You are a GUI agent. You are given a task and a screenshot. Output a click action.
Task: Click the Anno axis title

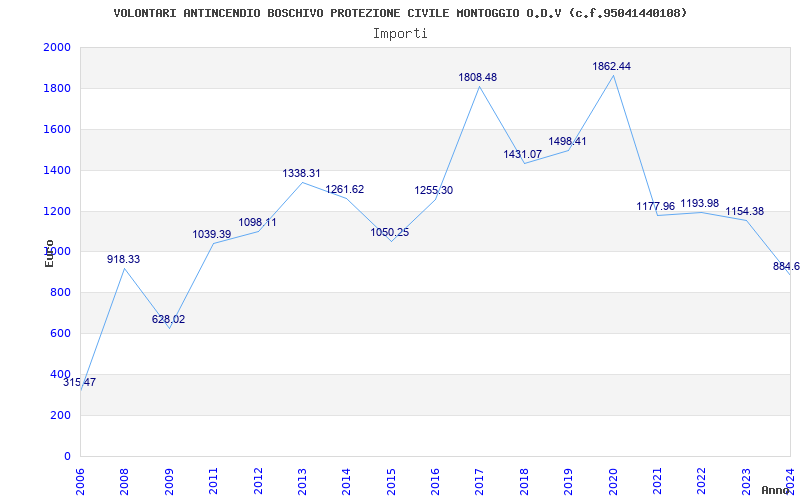pyautogui.click(x=776, y=490)
